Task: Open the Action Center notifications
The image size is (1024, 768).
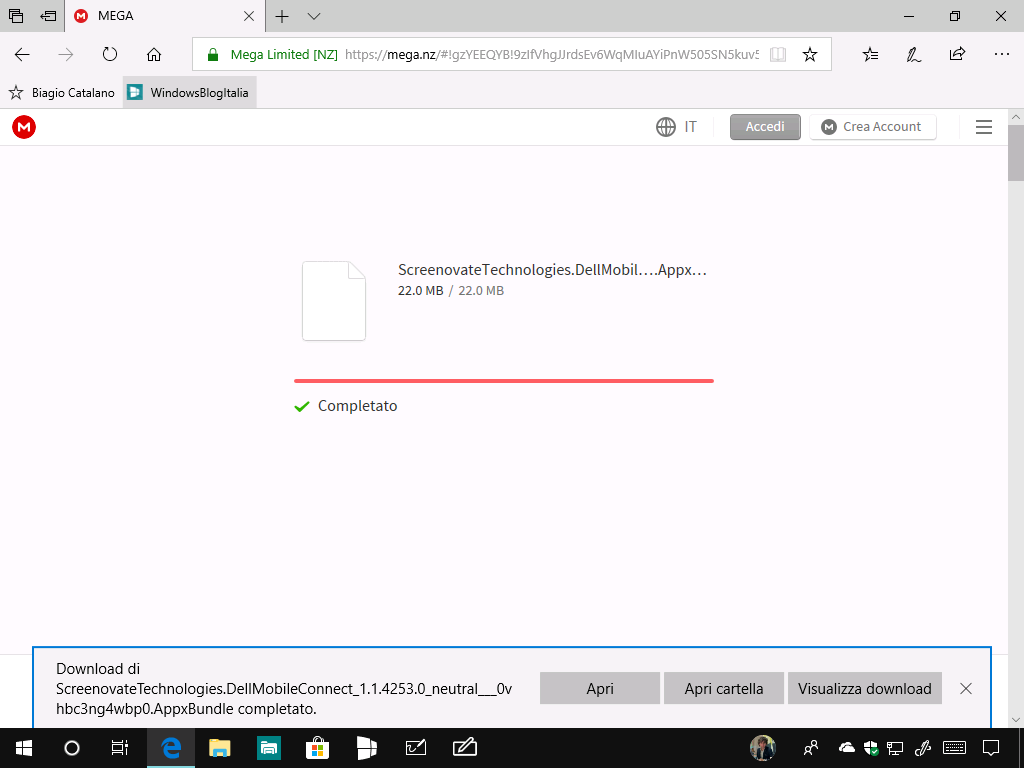Action: [x=991, y=748]
